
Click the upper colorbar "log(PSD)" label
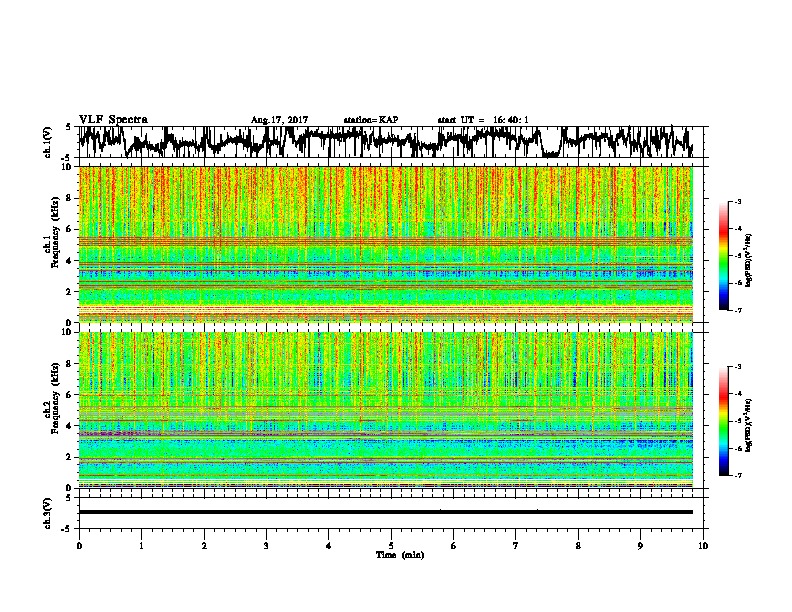(x=749, y=260)
